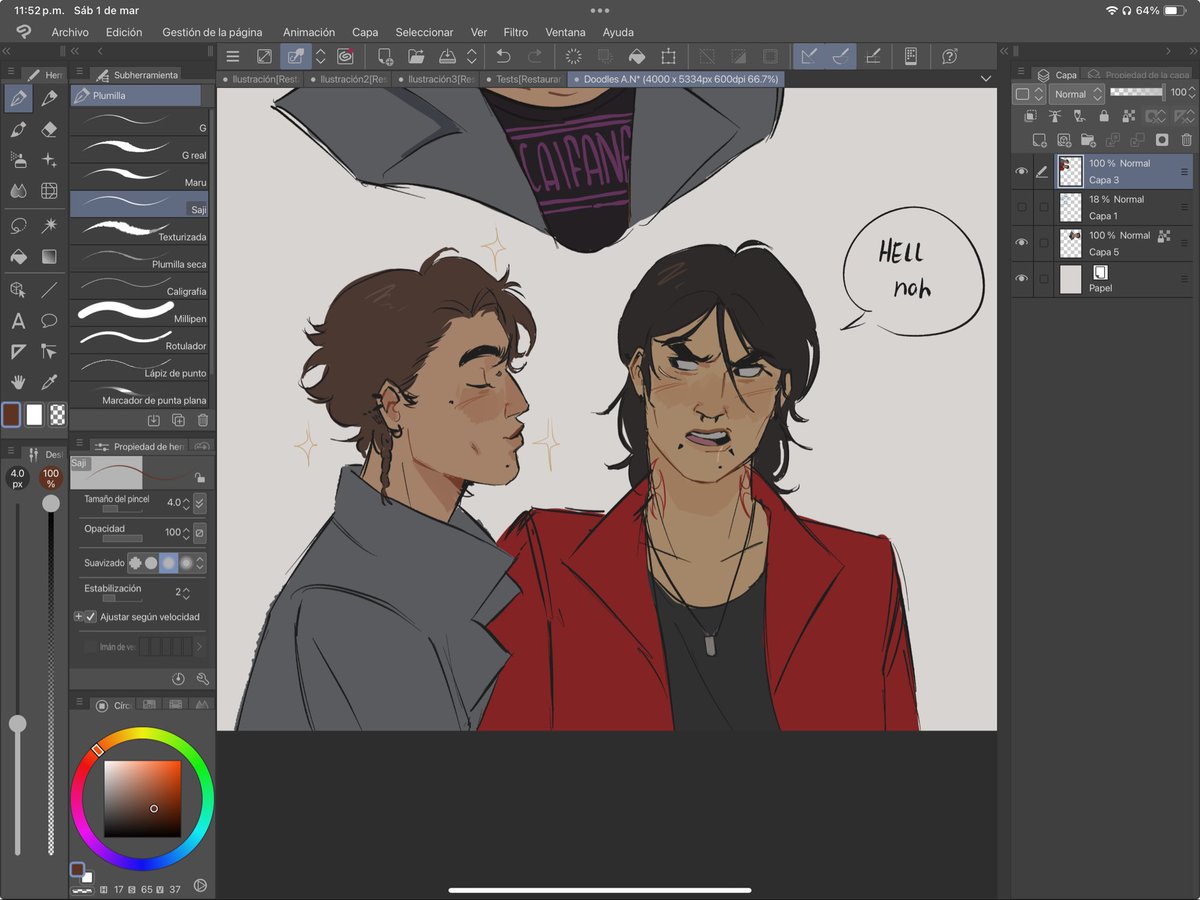Open the Archivo menu
Image resolution: width=1200 pixels, height=900 pixels.
pos(70,32)
